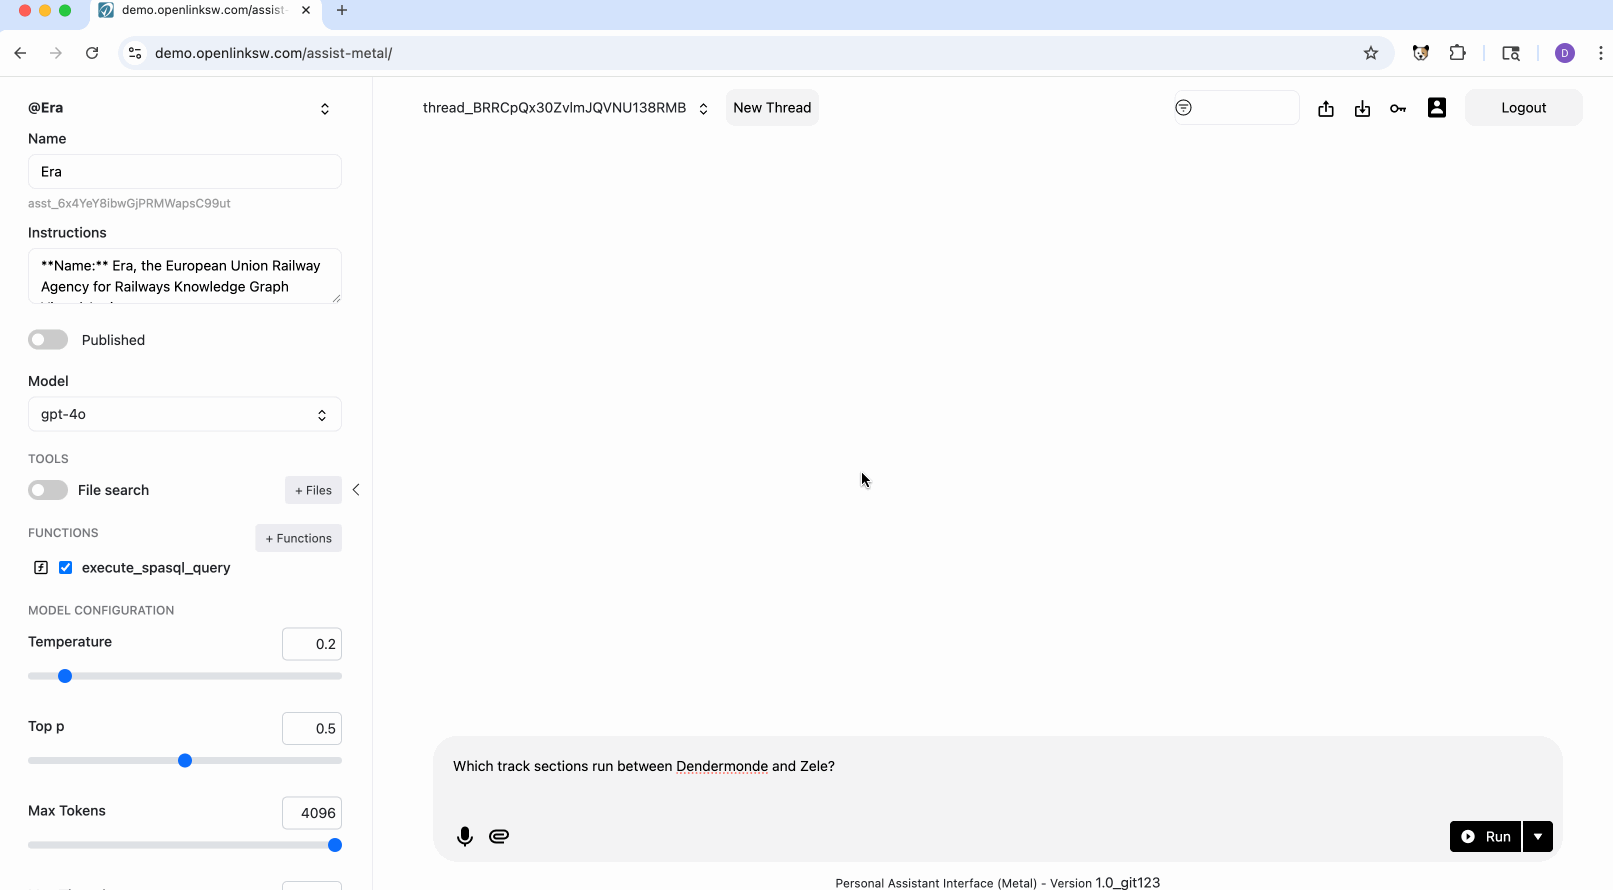Click the Max Tokens slider handle
The image size is (1613, 890).
(335, 845)
